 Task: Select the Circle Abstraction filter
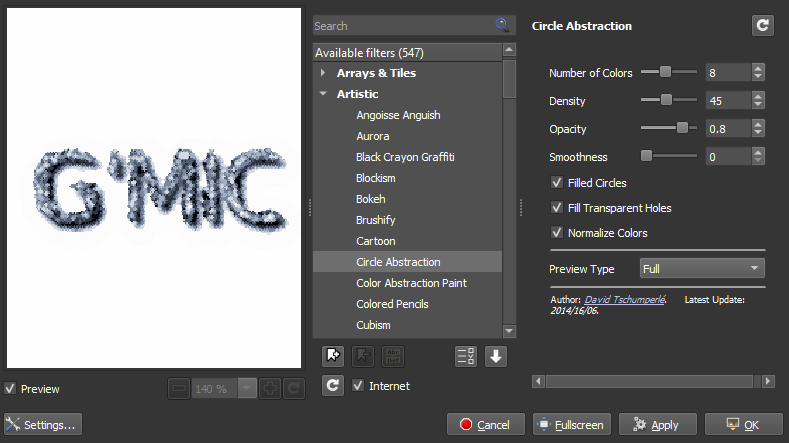tap(407, 262)
